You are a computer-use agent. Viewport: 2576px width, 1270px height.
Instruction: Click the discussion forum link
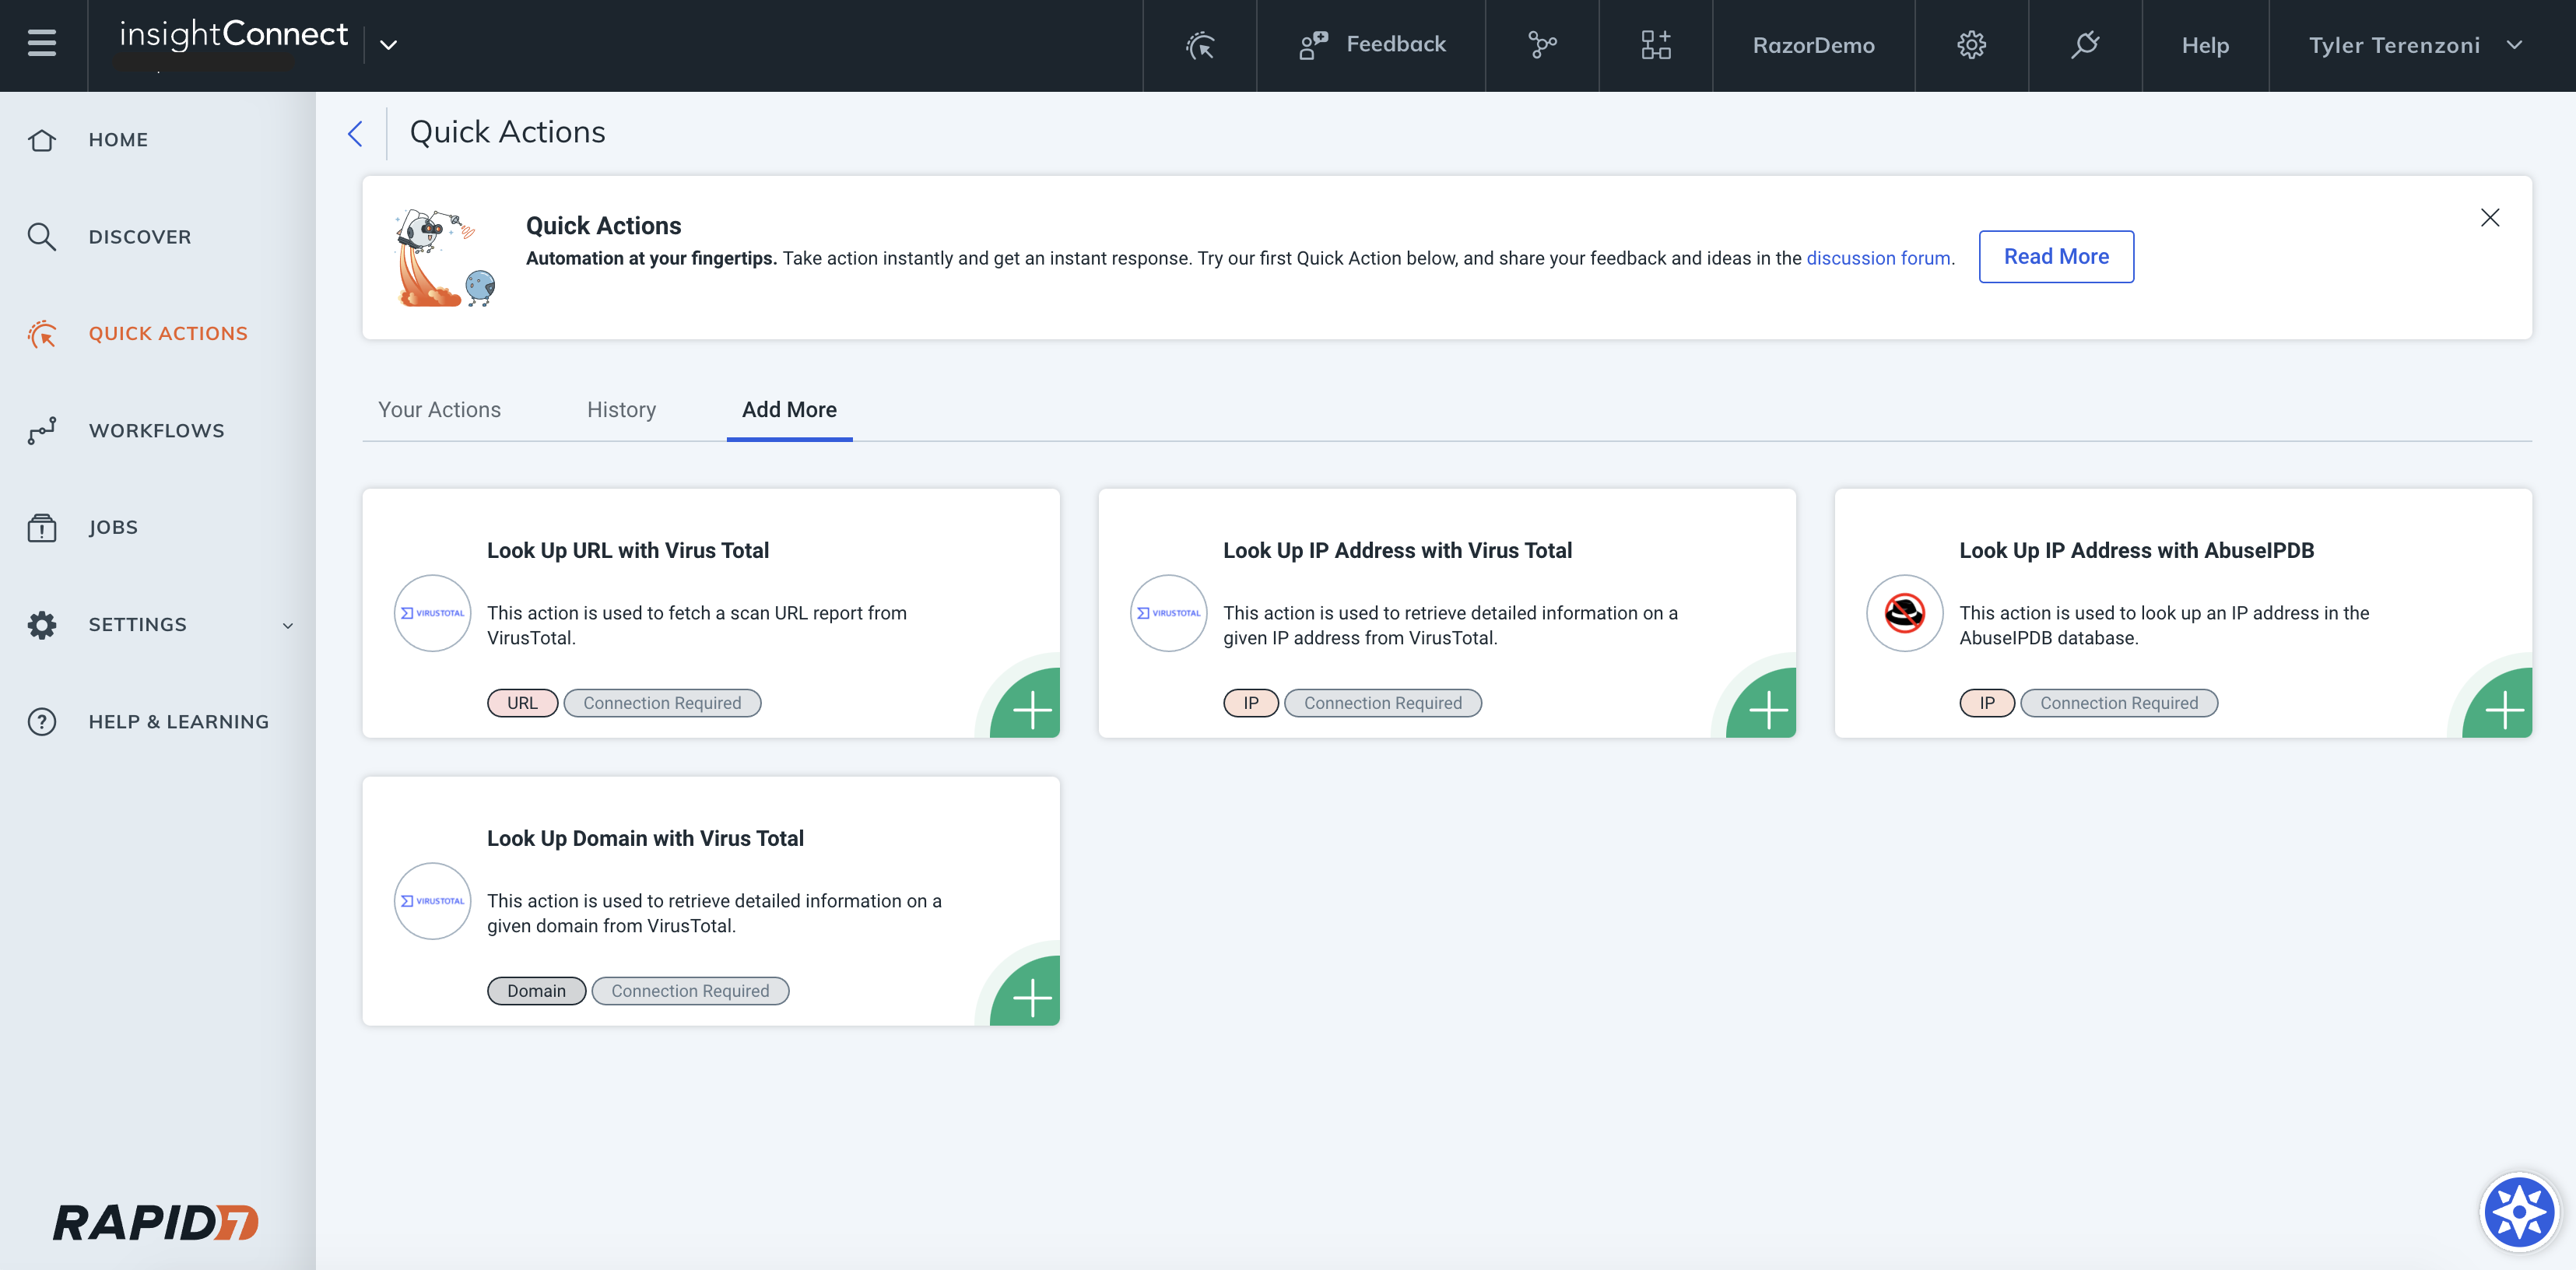click(1878, 256)
